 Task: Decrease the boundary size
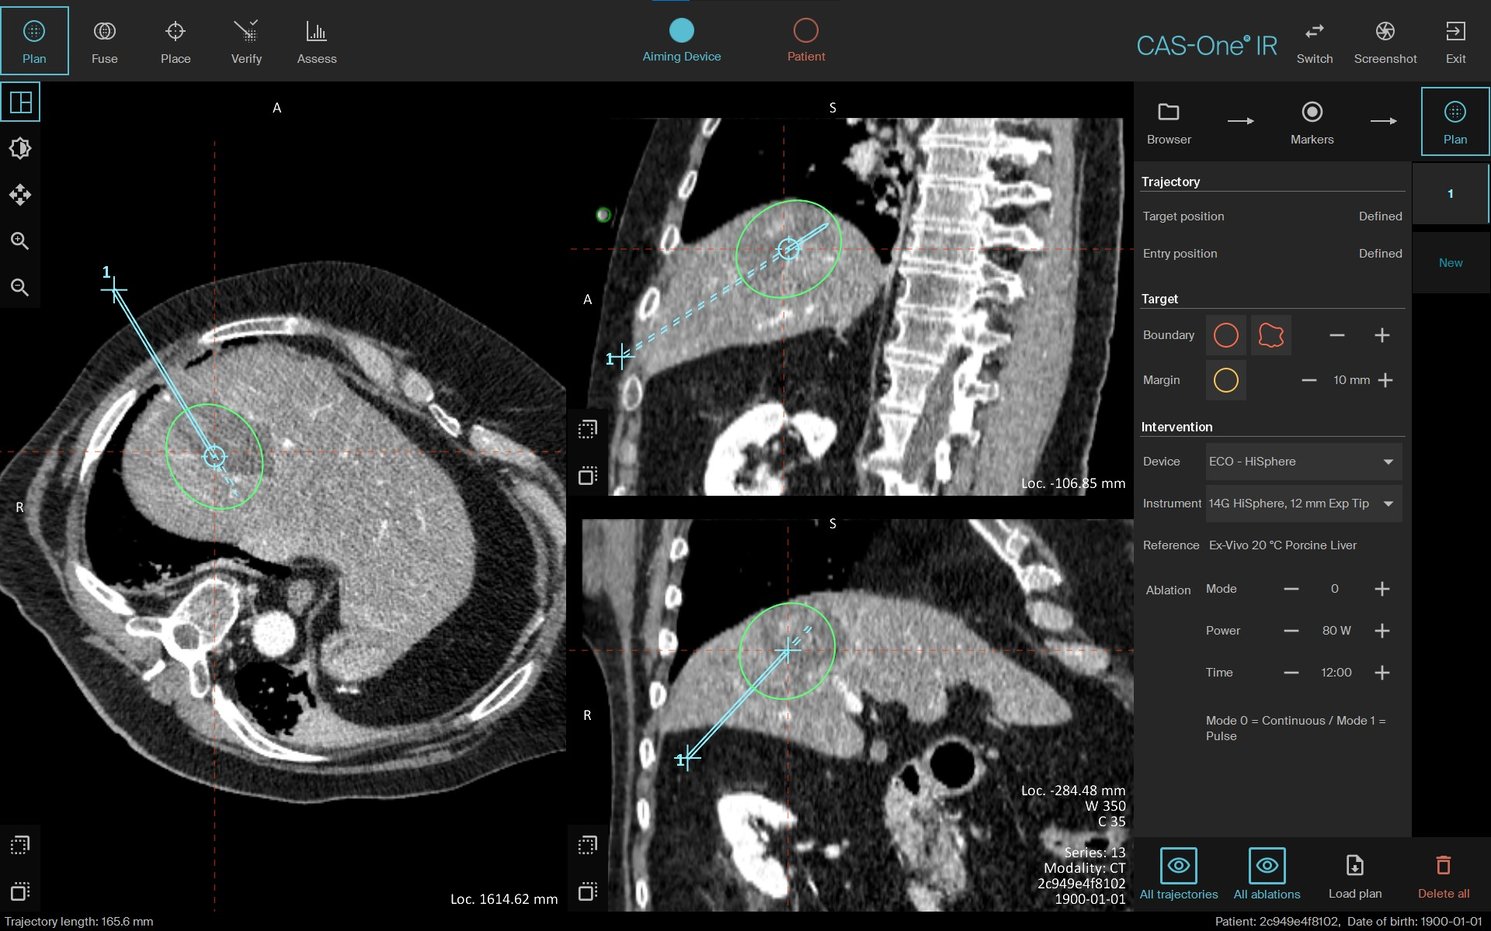pyautogui.click(x=1337, y=335)
